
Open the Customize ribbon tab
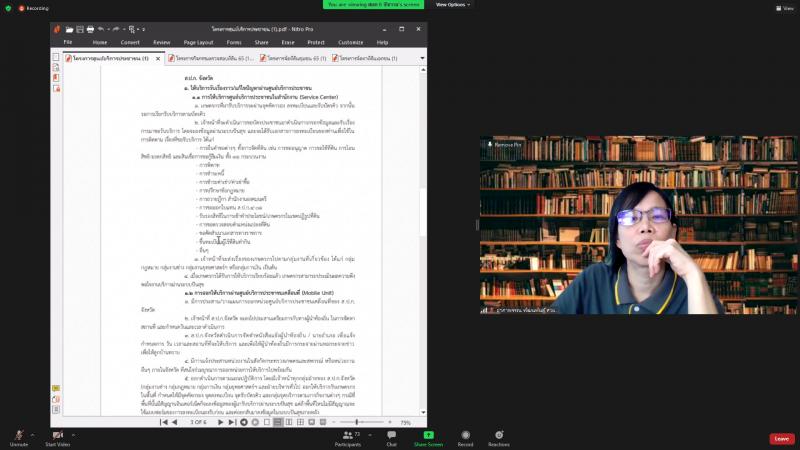tap(351, 42)
